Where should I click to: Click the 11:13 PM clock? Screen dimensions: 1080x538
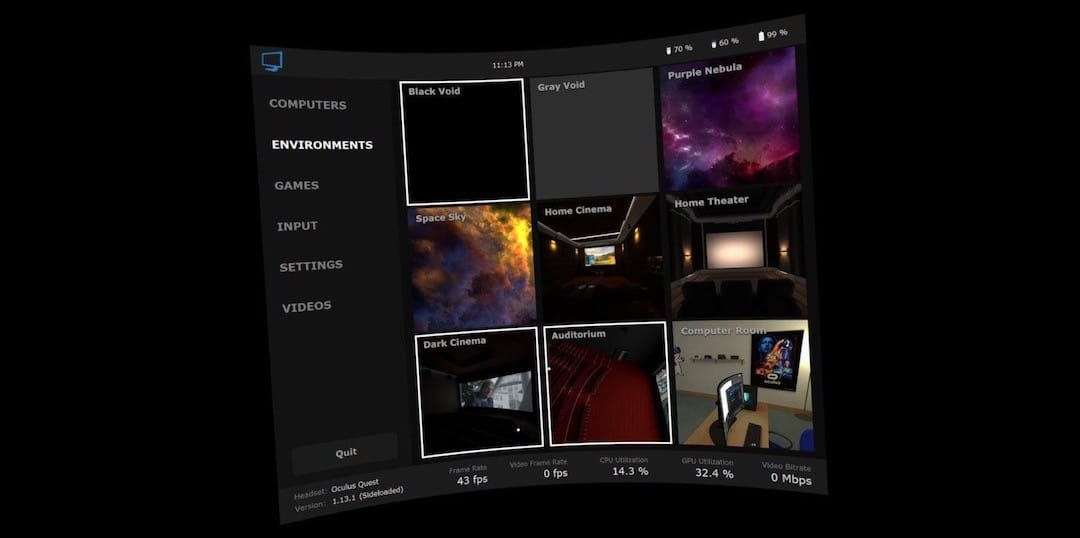(x=508, y=64)
